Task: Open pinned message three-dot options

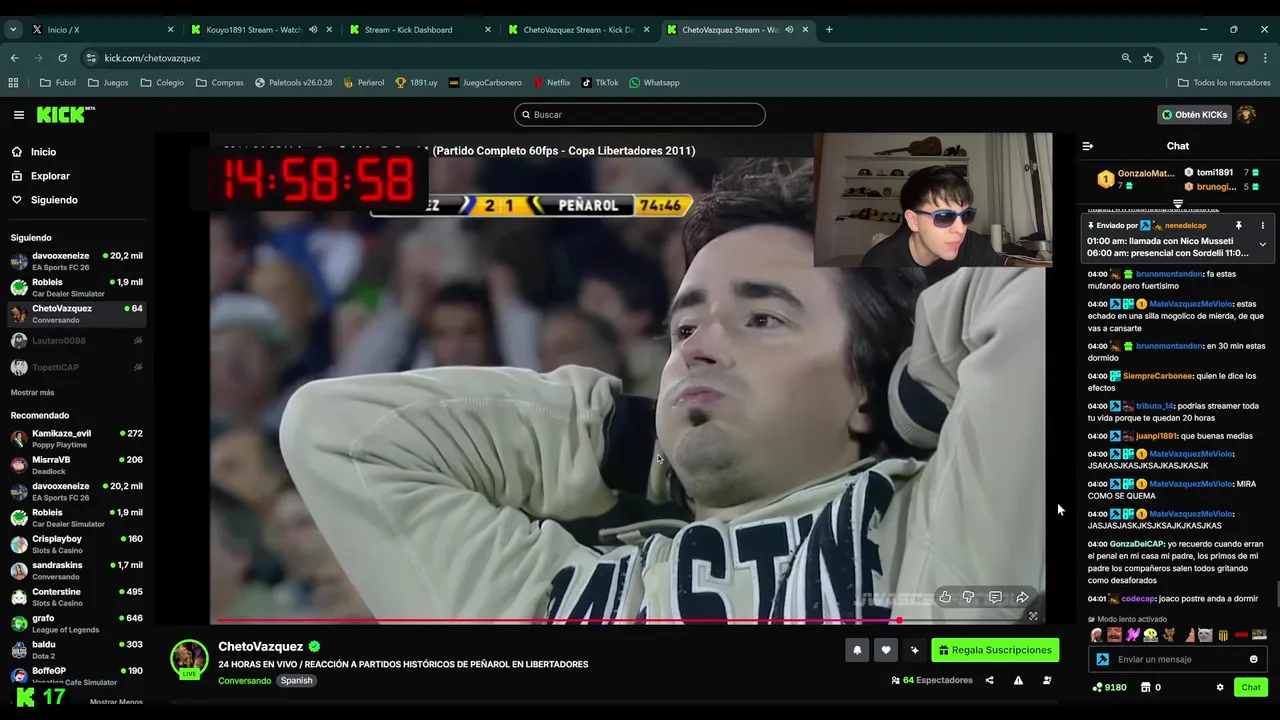Action: (x=1262, y=226)
